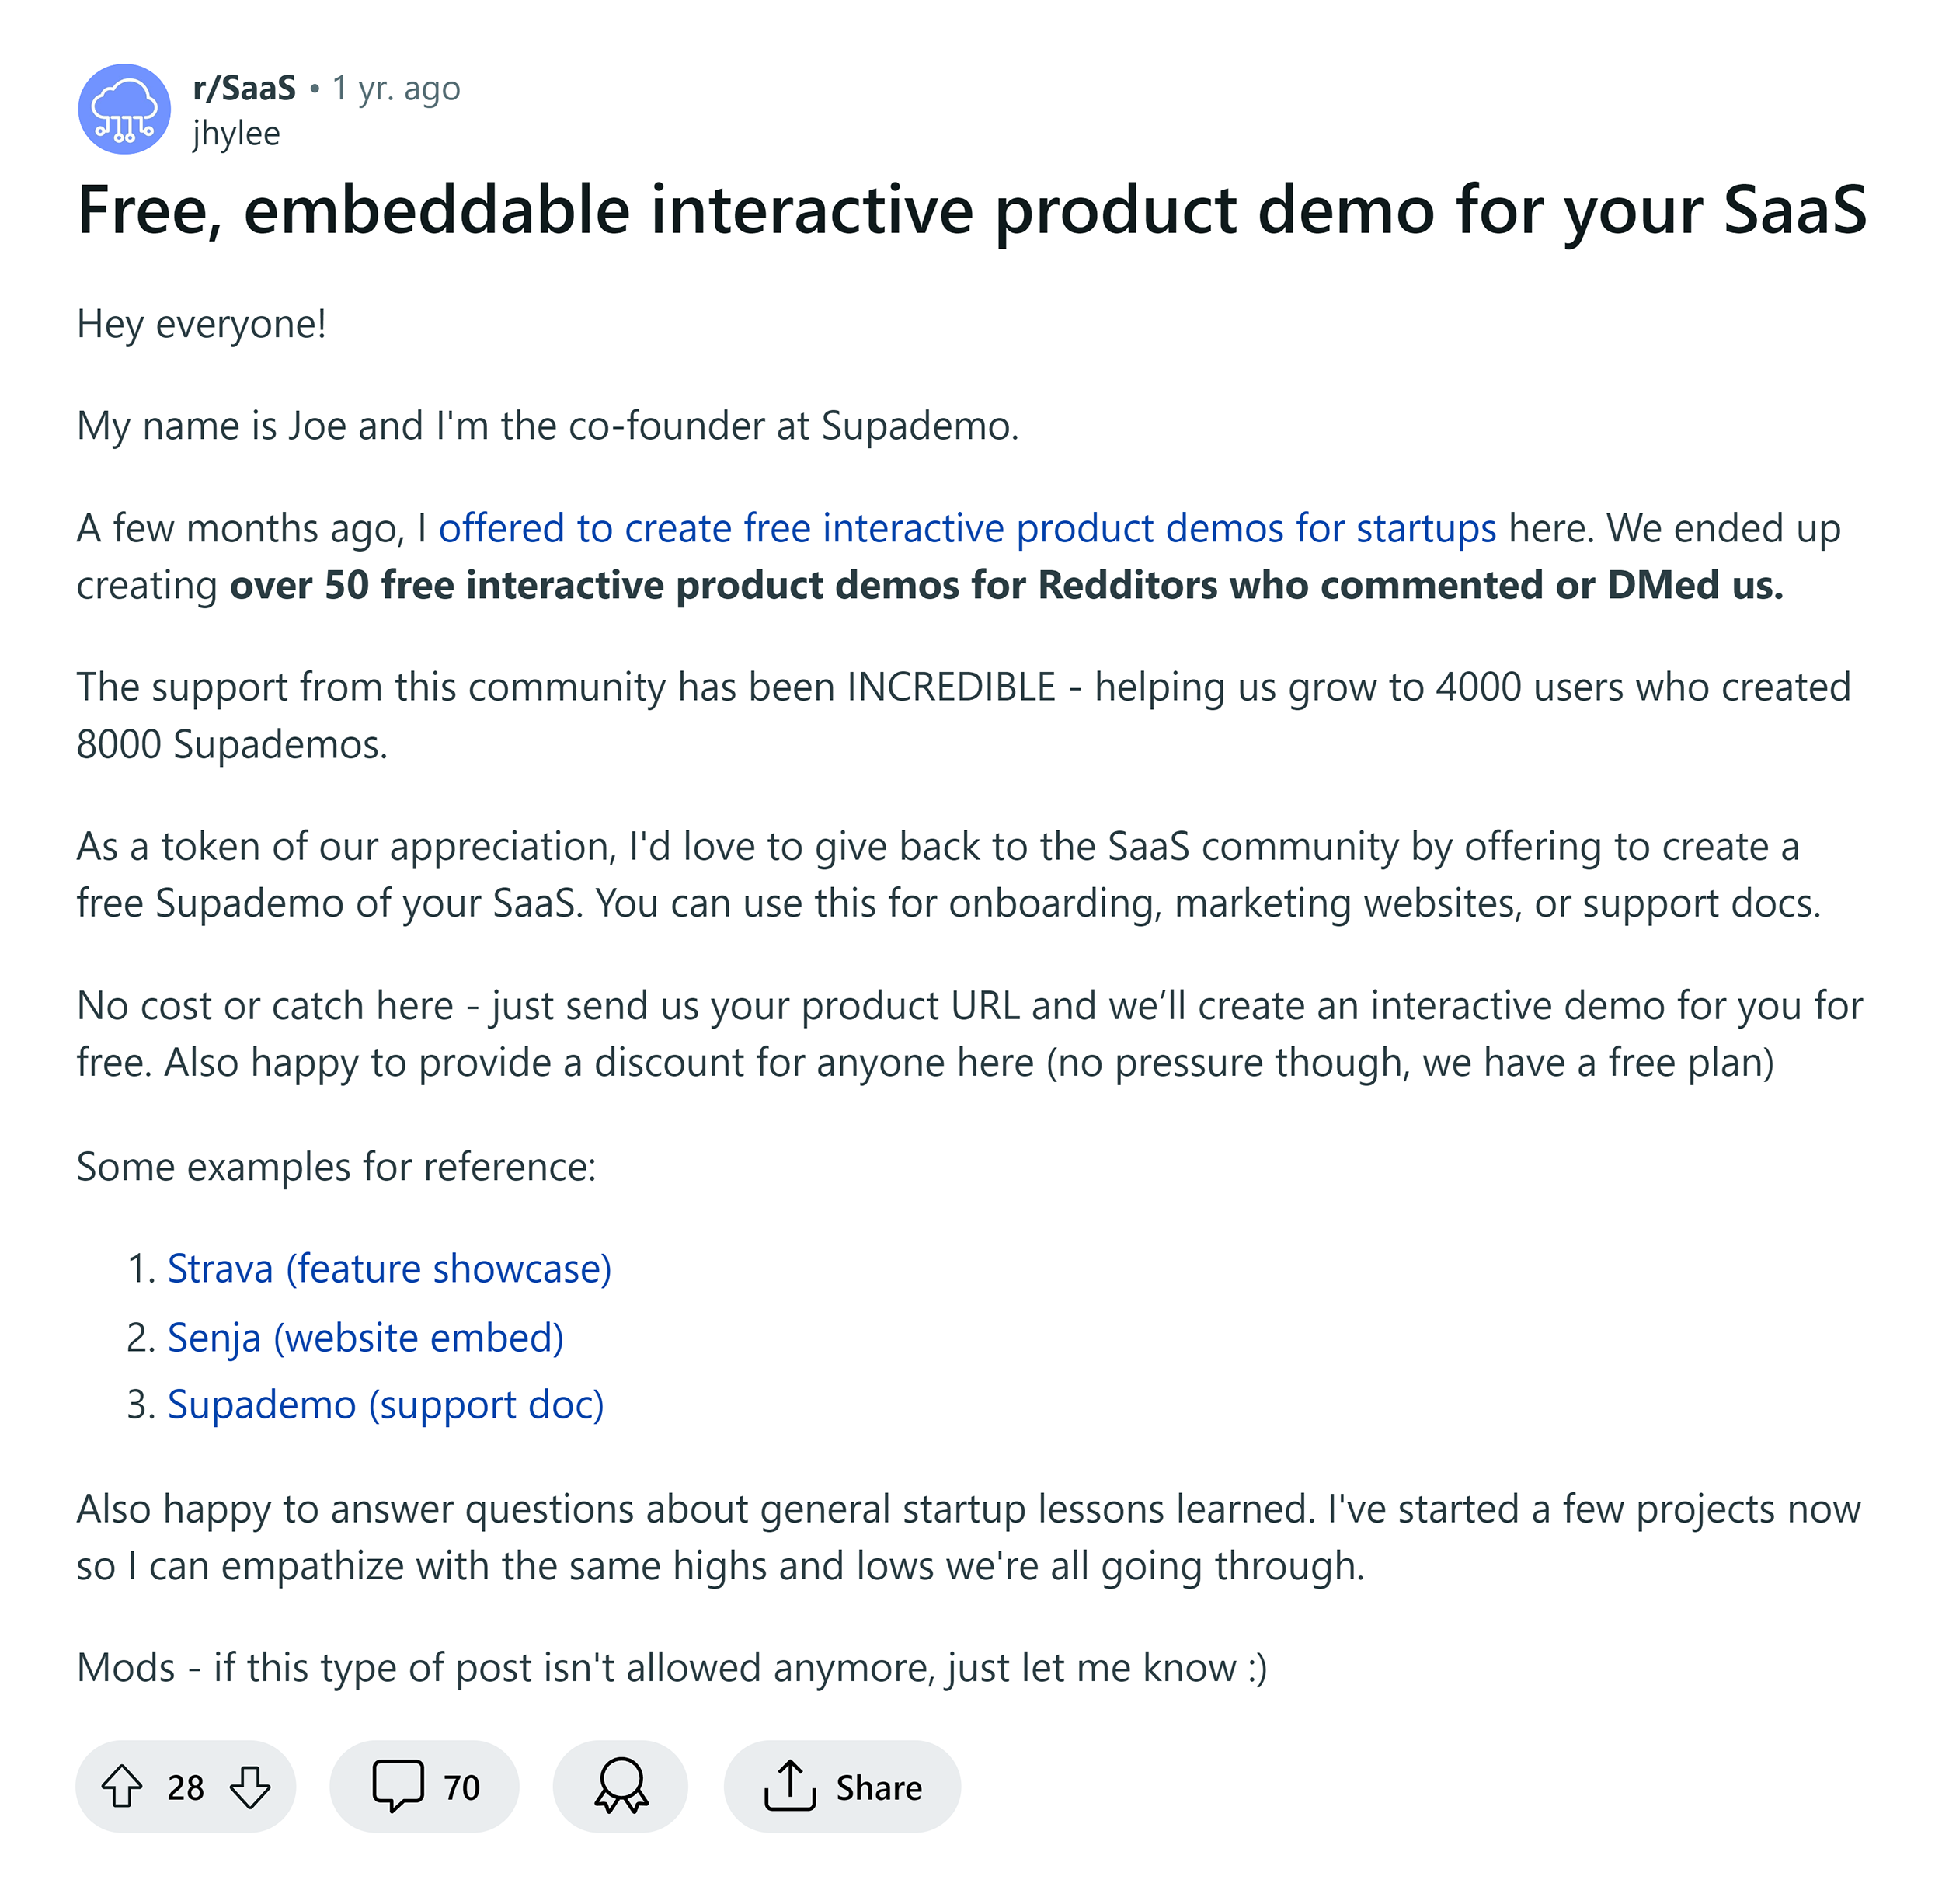Open the Strava feature showcase link
This screenshot has height=1904, width=1942.
pyautogui.click(x=390, y=1268)
